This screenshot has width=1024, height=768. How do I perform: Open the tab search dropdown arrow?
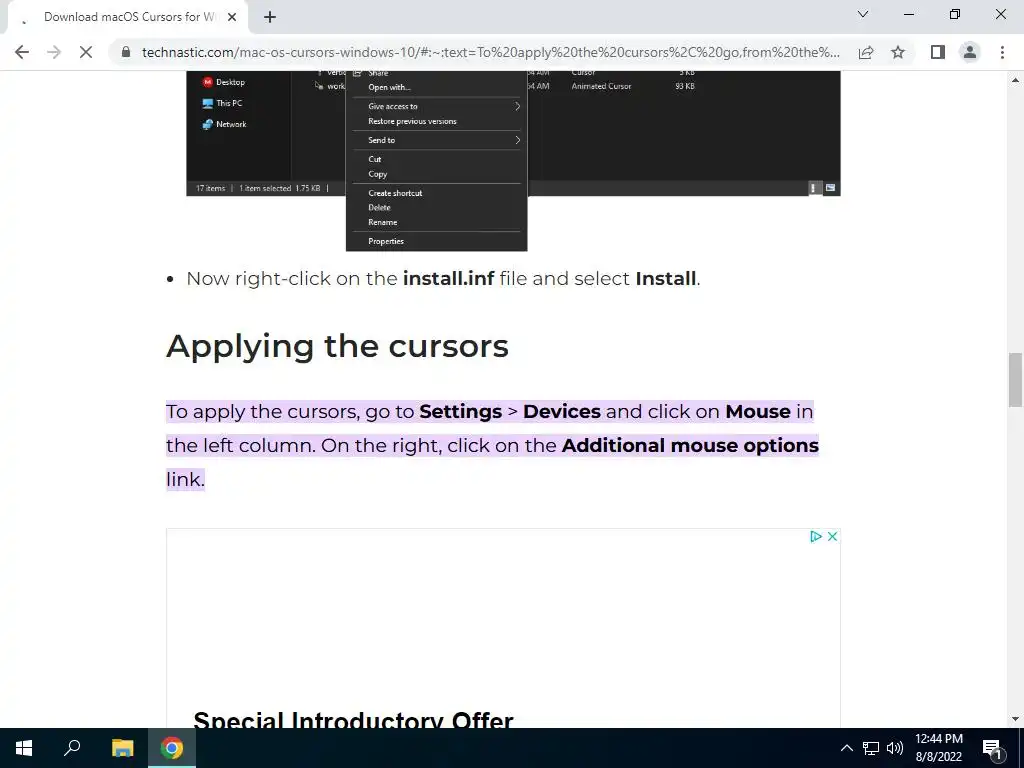coord(863,14)
